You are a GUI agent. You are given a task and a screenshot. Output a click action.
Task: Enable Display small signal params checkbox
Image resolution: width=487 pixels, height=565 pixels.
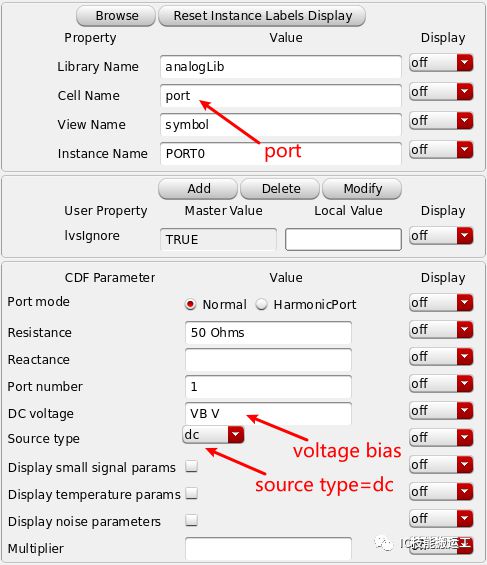point(192,466)
